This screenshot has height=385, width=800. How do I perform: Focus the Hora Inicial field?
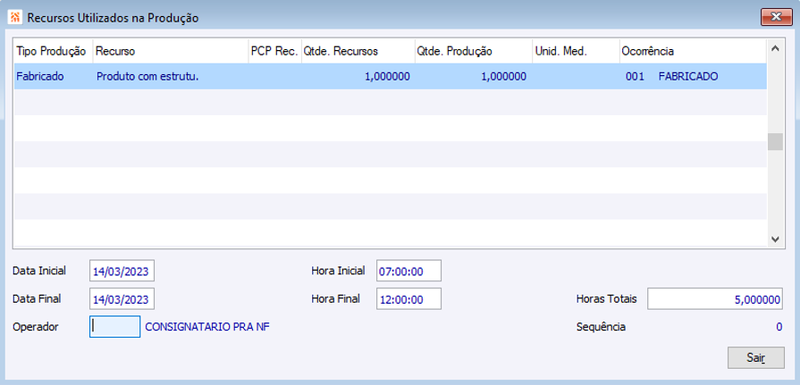click(409, 271)
